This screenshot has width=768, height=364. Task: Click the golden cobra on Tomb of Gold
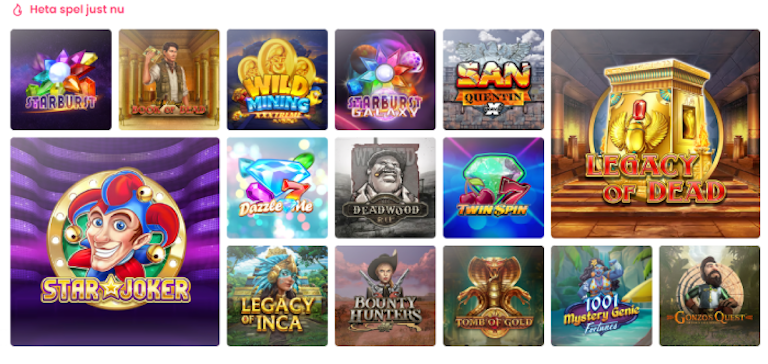494,287
